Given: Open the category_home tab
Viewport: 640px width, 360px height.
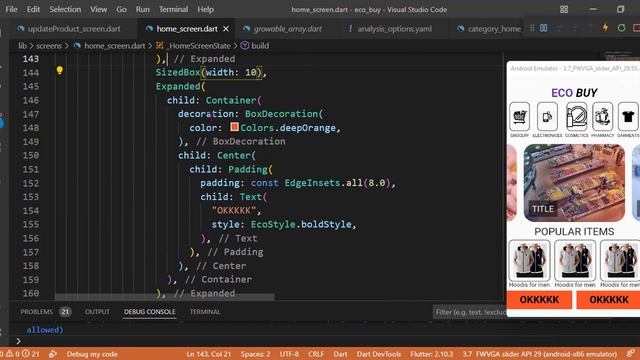Looking at the screenshot, I should click(490, 29).
